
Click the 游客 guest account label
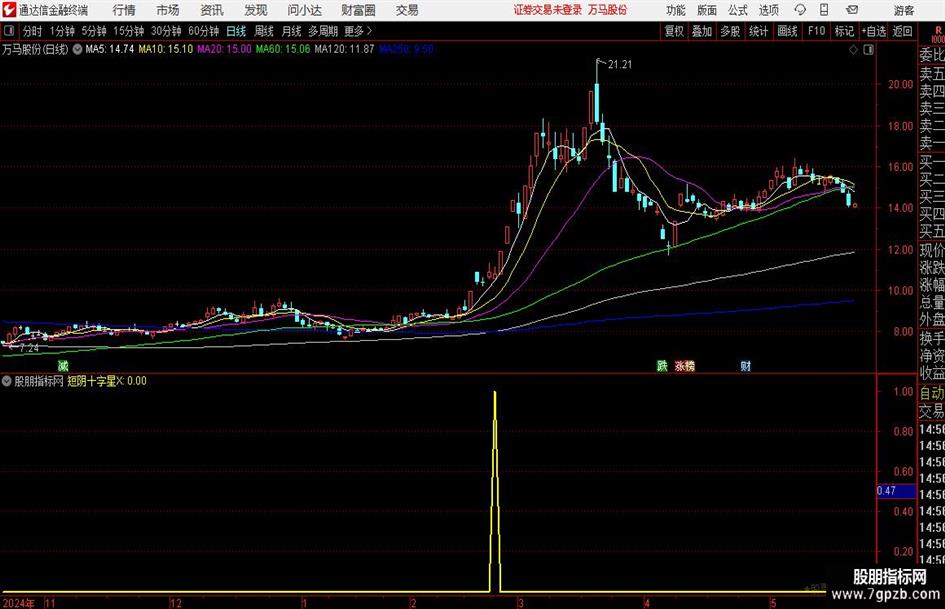pyautogui.click(x=903, y=10)
